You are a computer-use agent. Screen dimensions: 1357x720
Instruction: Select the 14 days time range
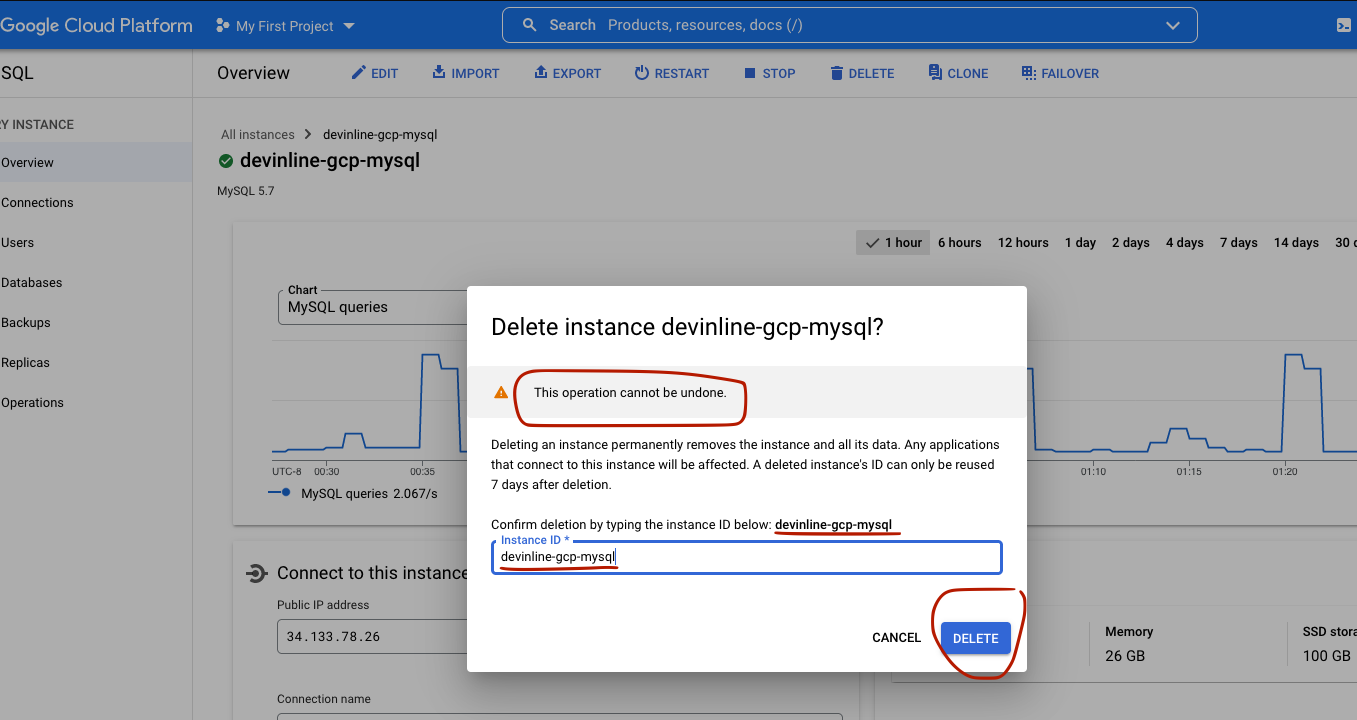coord(1296,242)
